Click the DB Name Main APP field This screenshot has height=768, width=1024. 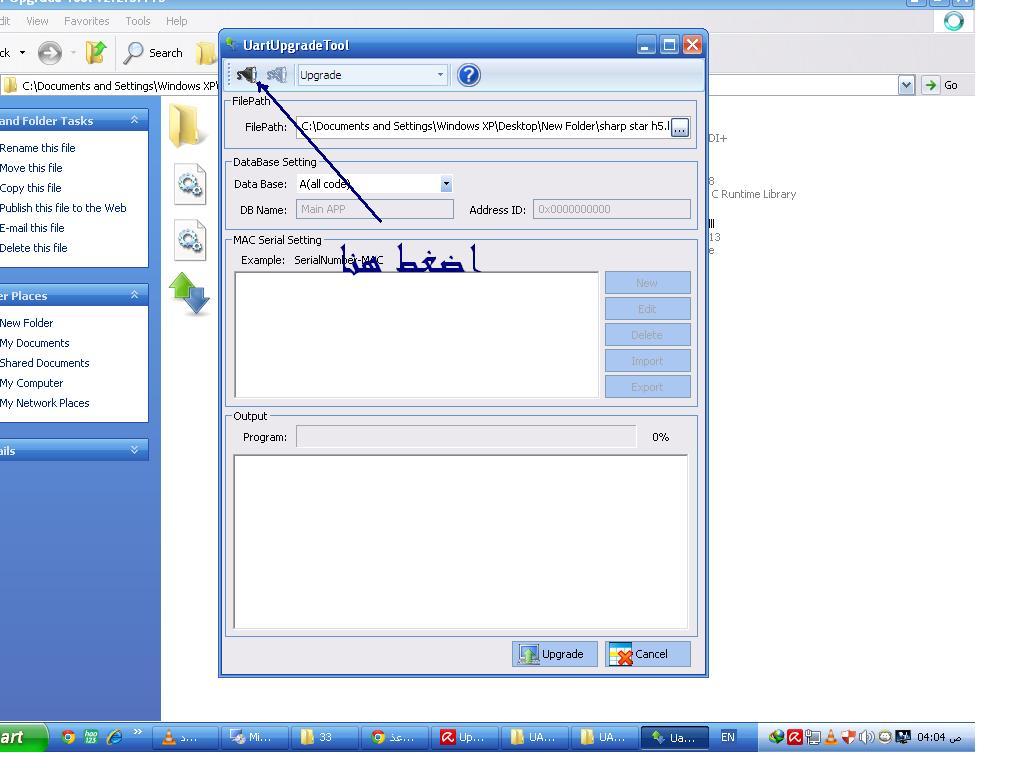pyautogui.click(x=375, y=209)
